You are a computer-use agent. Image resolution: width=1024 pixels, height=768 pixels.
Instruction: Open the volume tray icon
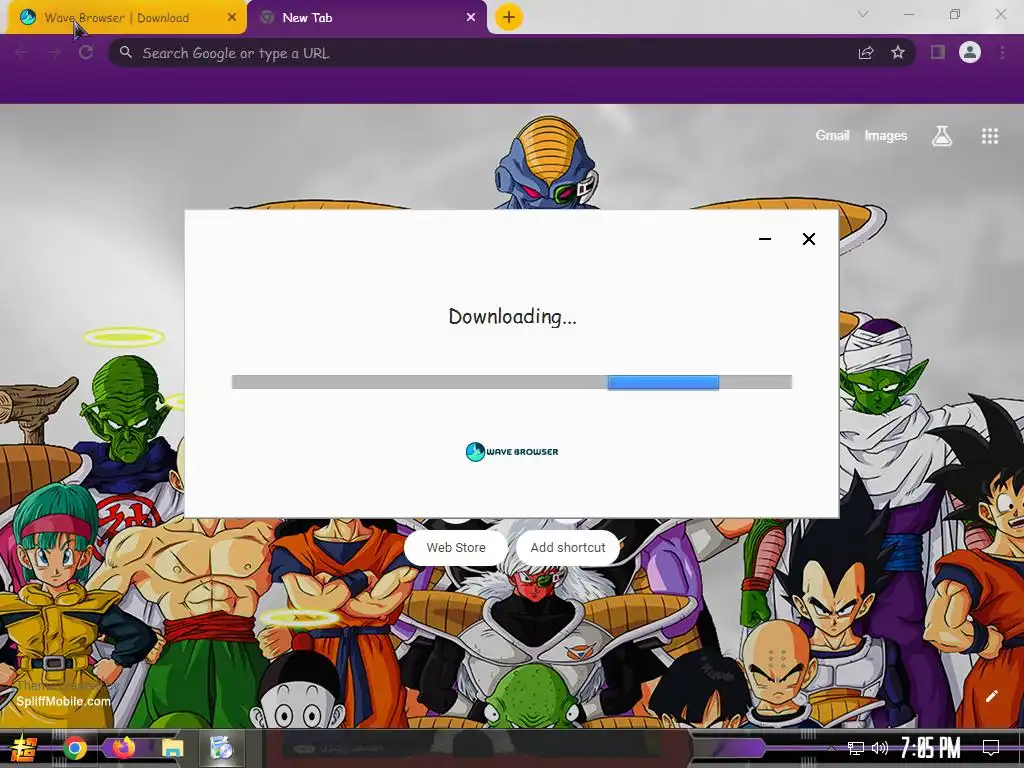[880, 748]
